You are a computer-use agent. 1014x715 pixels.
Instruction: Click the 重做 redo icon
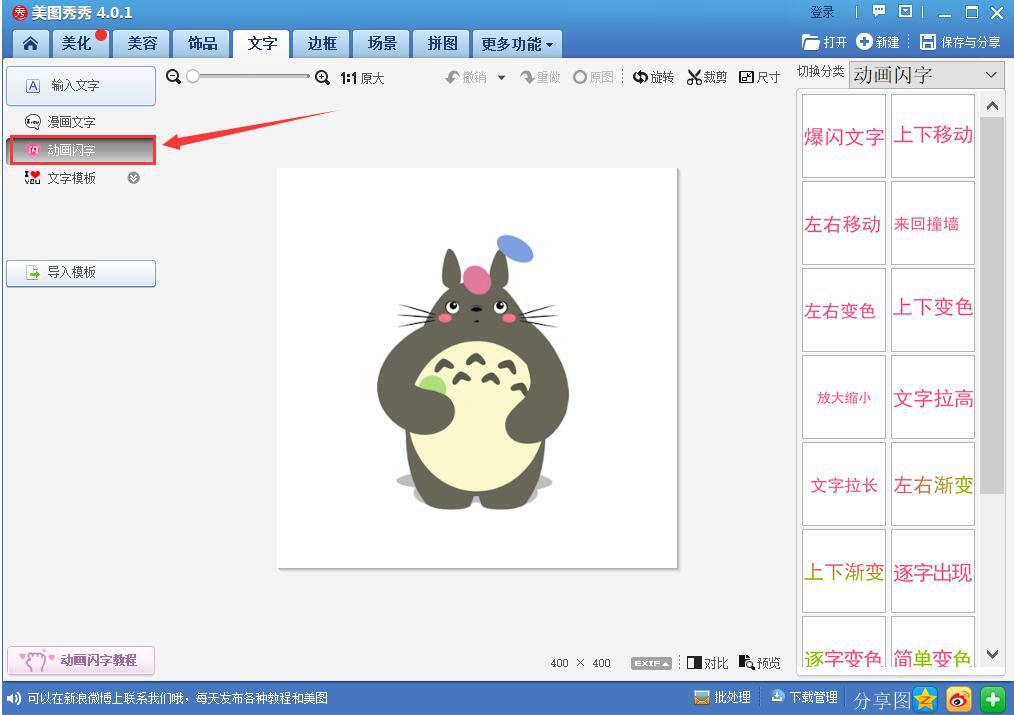(x=527, y=78)
